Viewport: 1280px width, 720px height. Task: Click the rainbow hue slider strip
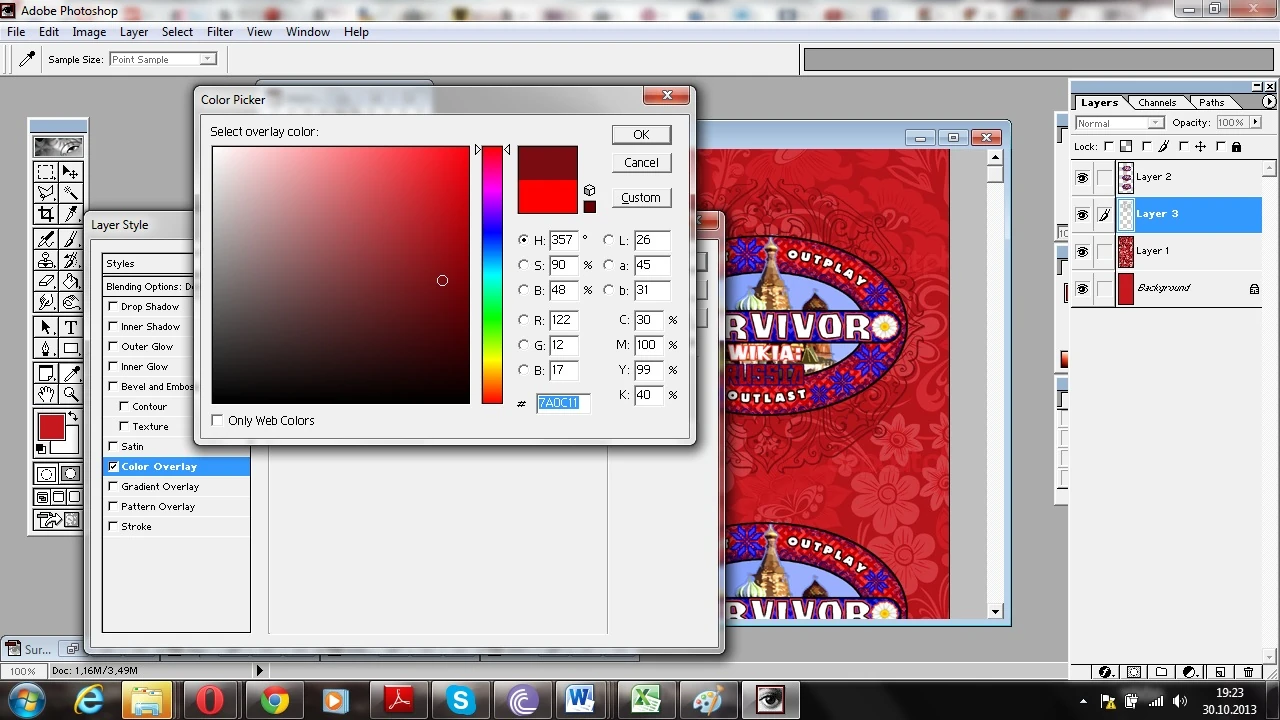(x=492, y=275)
